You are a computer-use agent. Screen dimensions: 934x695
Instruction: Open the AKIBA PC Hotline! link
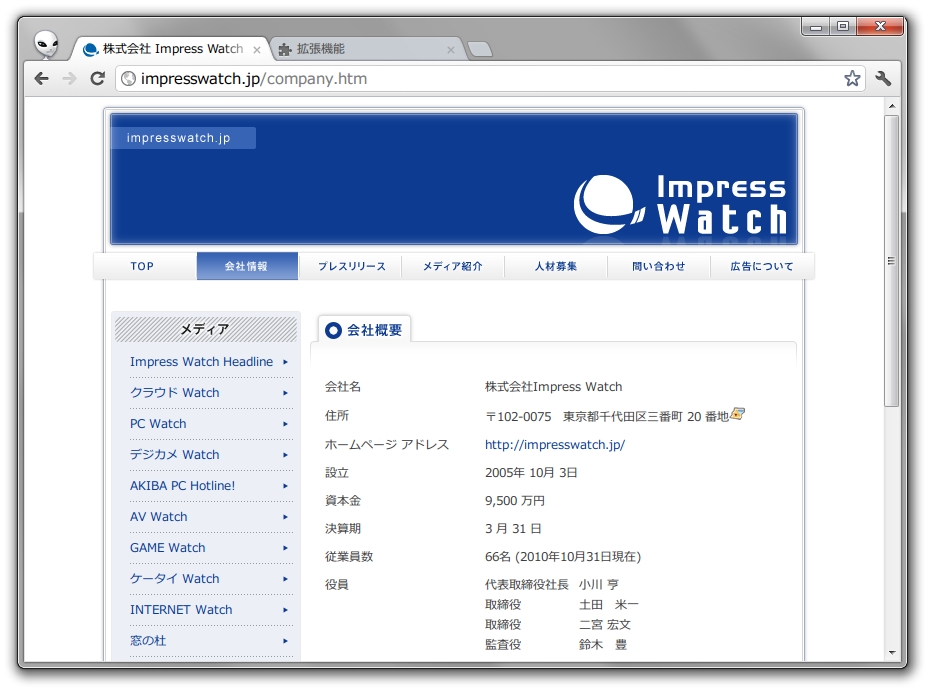[182, 485]
